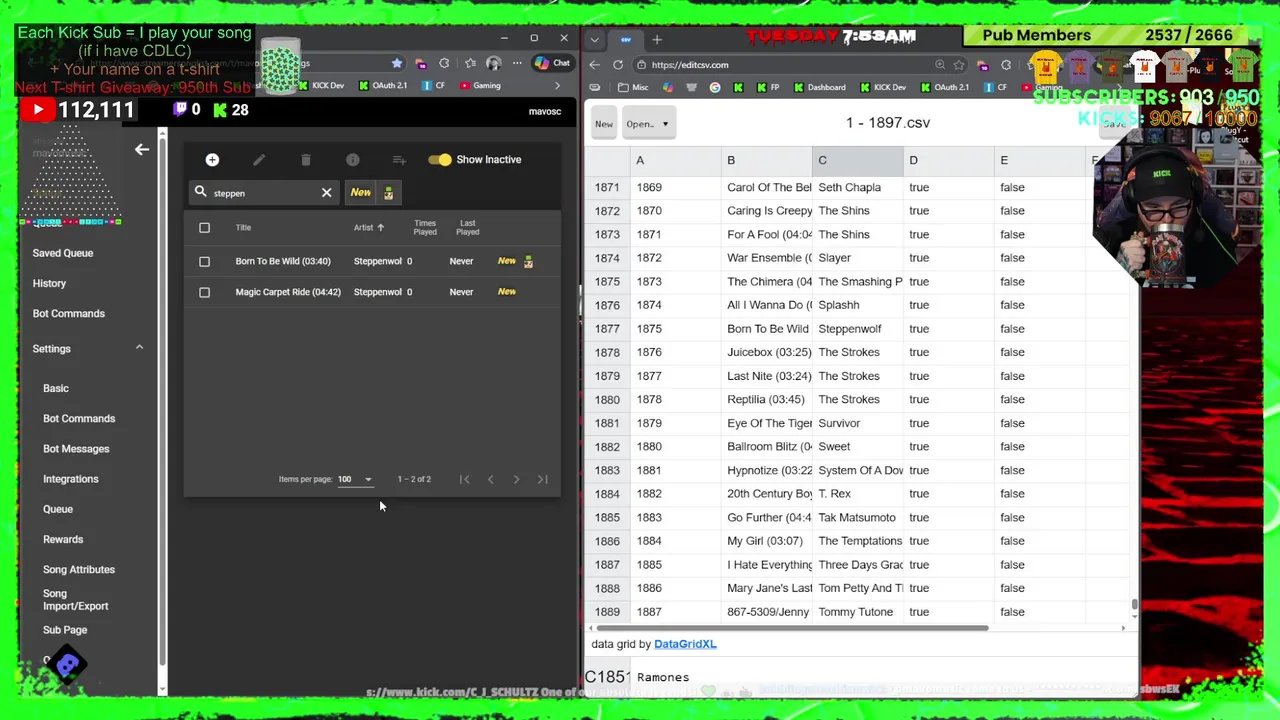The image size is (1280, 720).
Task: Click the amp icon on Born To Be Wild row
Action: pyautogui.click(x=529, y=262)
